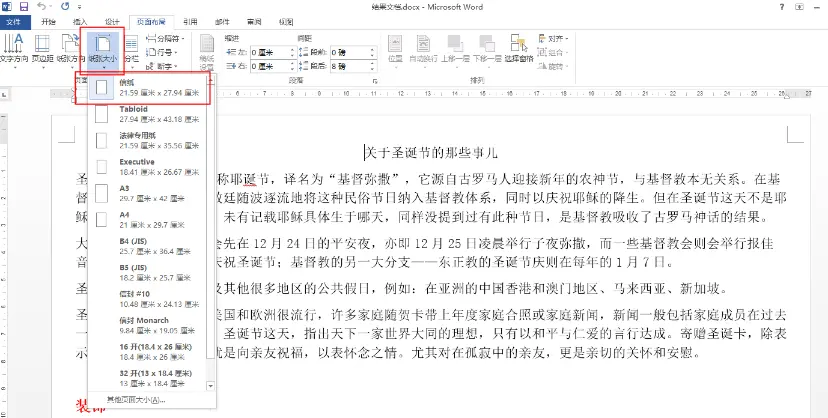Open the 选择窗格 selection pane
The image size is (828, 418).
519,49
